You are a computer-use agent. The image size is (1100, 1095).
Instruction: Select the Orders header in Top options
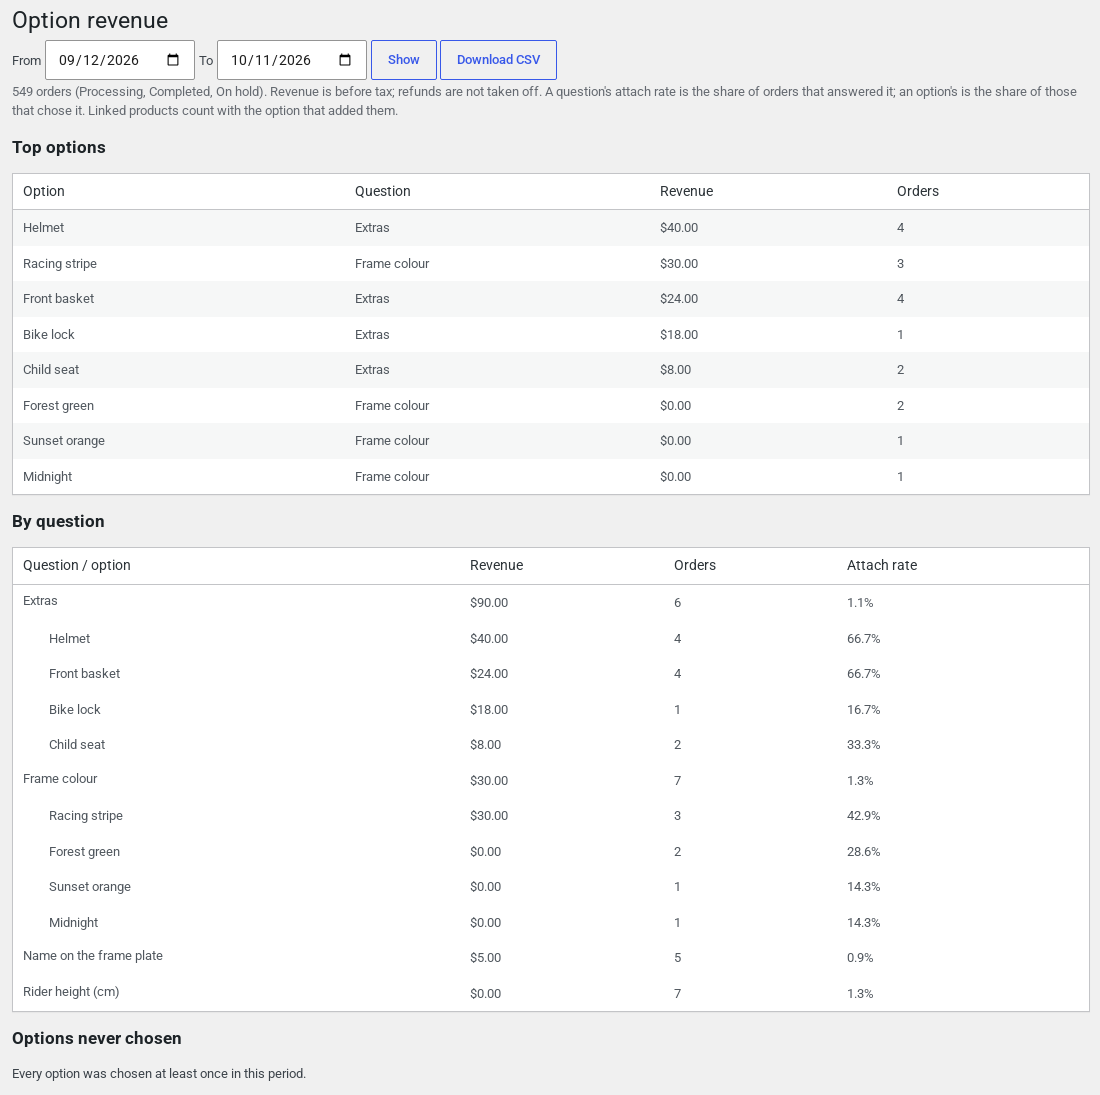pyautogui.click(x=918, y=192)
